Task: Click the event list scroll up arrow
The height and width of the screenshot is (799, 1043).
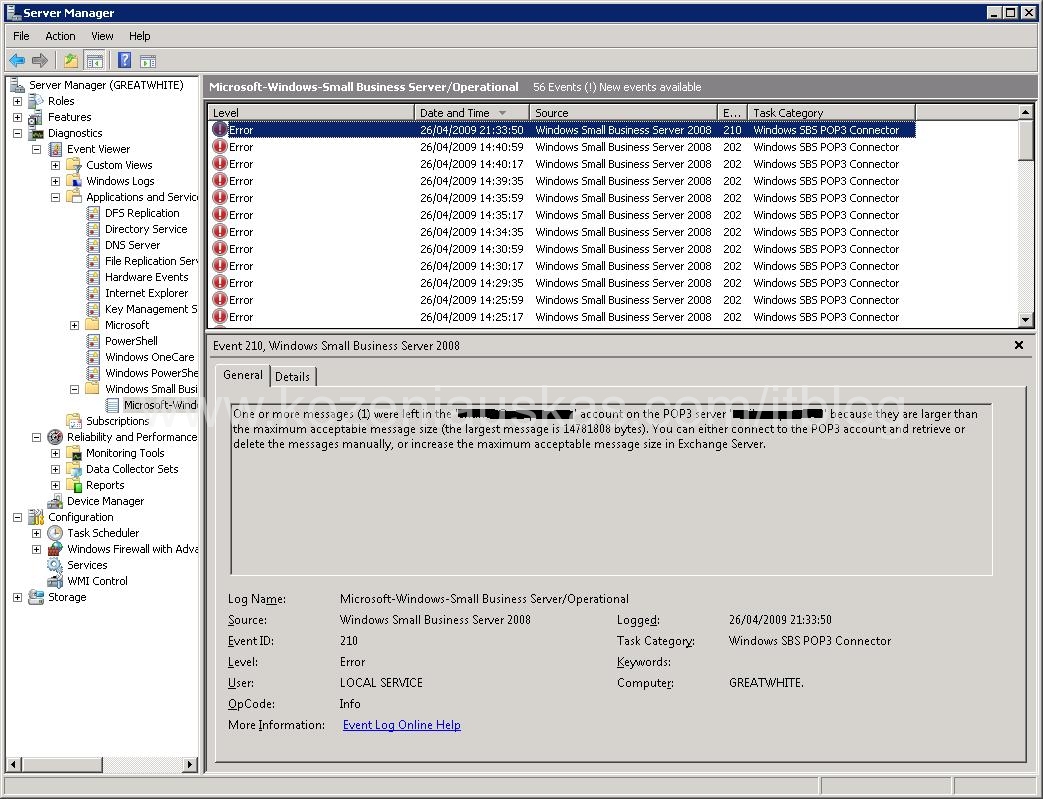Action: coord(1025,112)
